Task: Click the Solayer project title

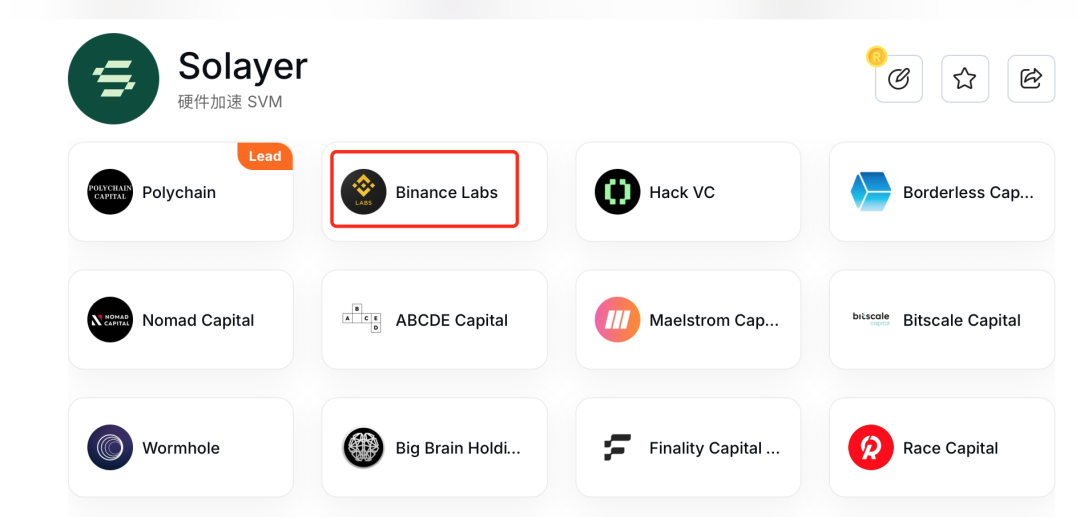Action: [243, 66]
